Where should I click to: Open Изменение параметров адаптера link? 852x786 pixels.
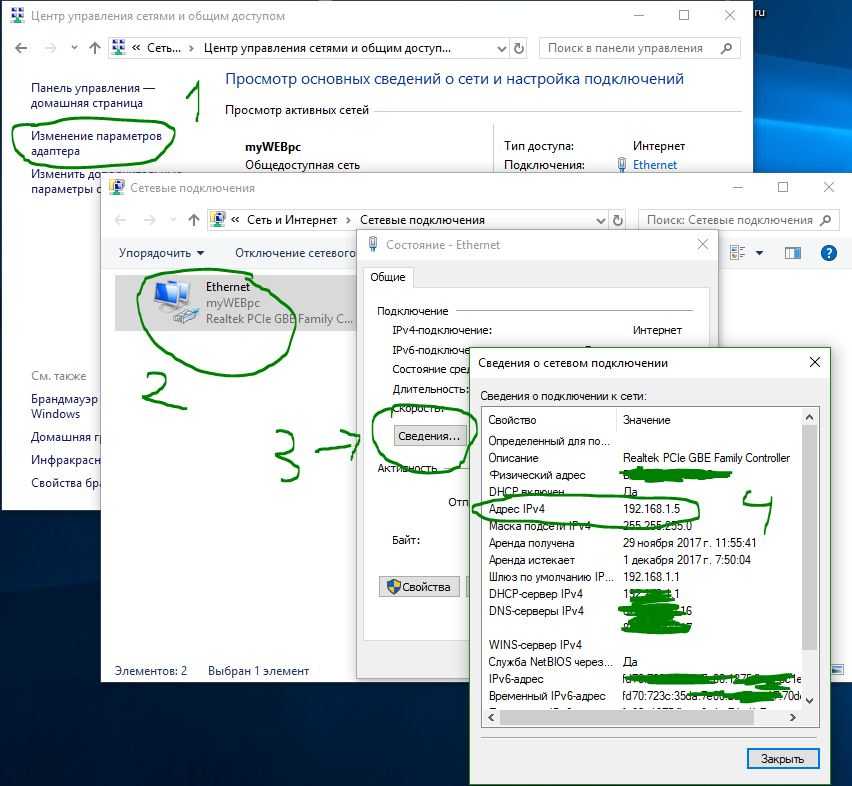[95, 143]
